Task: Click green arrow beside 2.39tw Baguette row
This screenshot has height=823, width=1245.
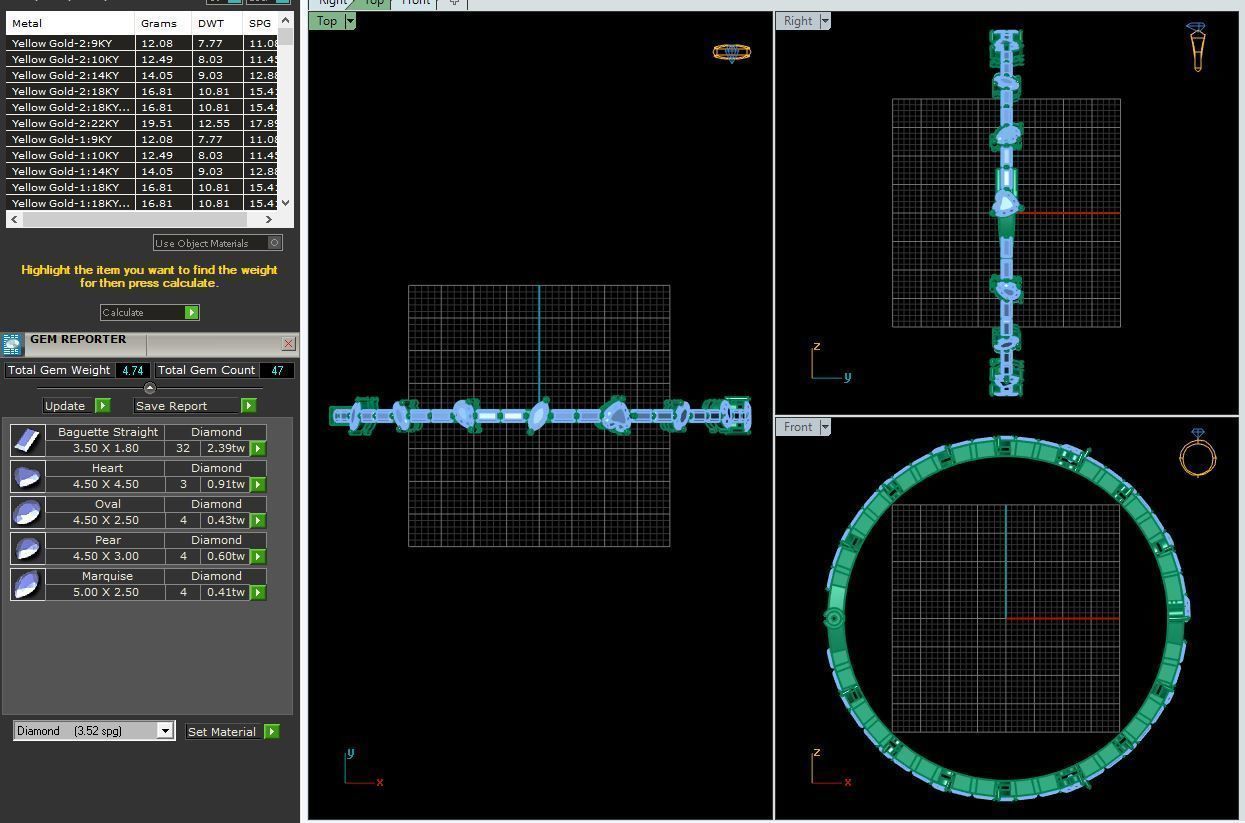Action: click(258, 449)
